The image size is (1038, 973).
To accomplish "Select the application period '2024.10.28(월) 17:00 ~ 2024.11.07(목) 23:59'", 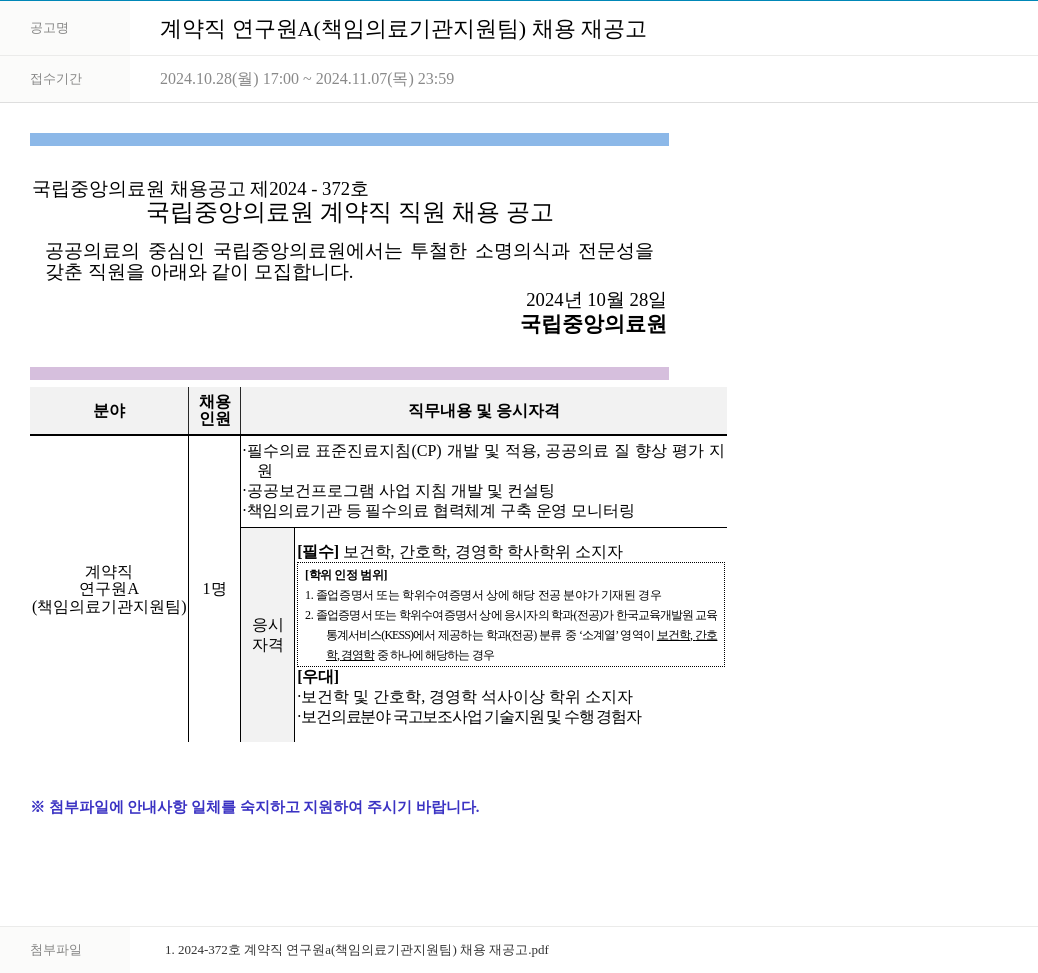I will click(x=307, y=79).
